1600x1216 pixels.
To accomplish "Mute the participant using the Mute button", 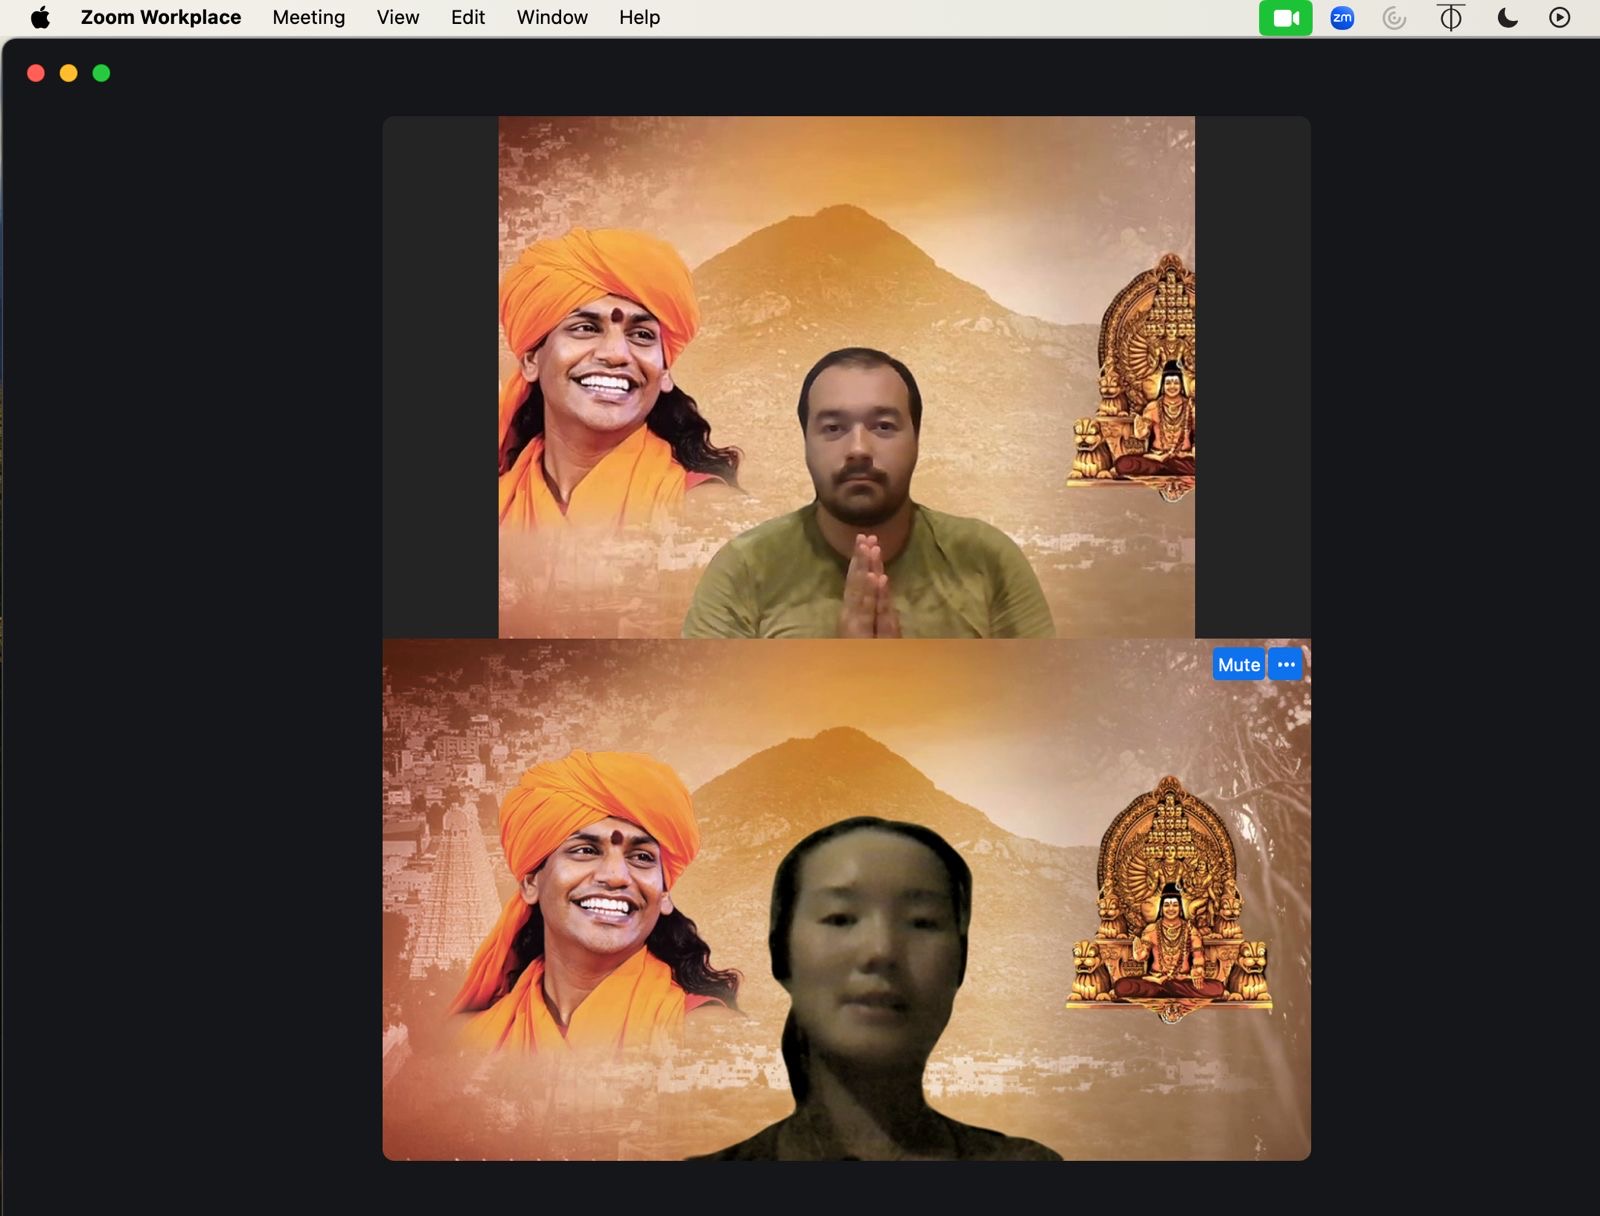I will point(1238,665).
